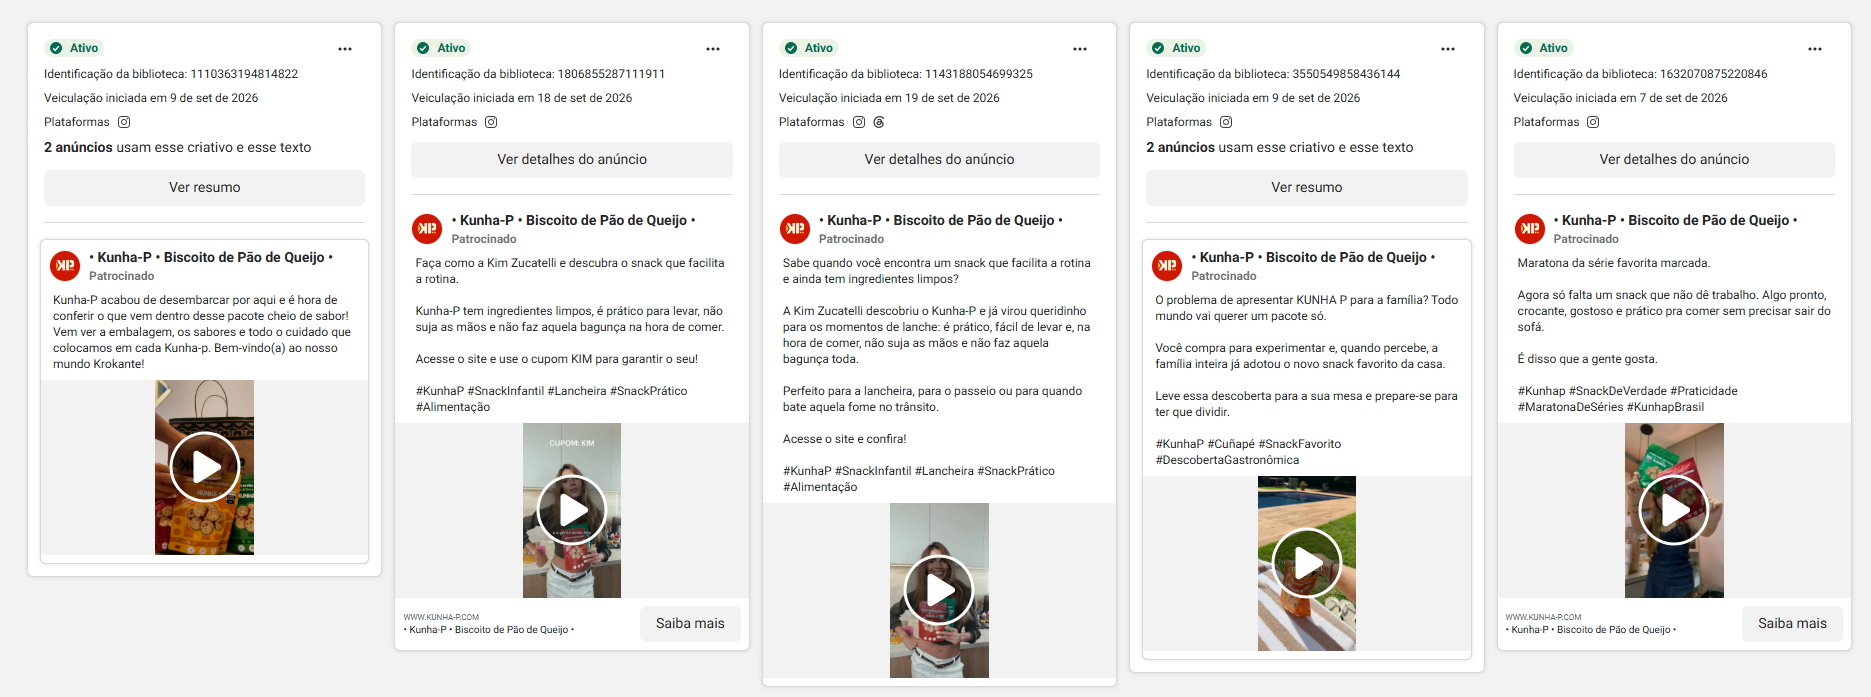
Task: Open the Kunha-P page name on the 'O problema de apresentar' ad
Action: click(x=1313, y=257)
